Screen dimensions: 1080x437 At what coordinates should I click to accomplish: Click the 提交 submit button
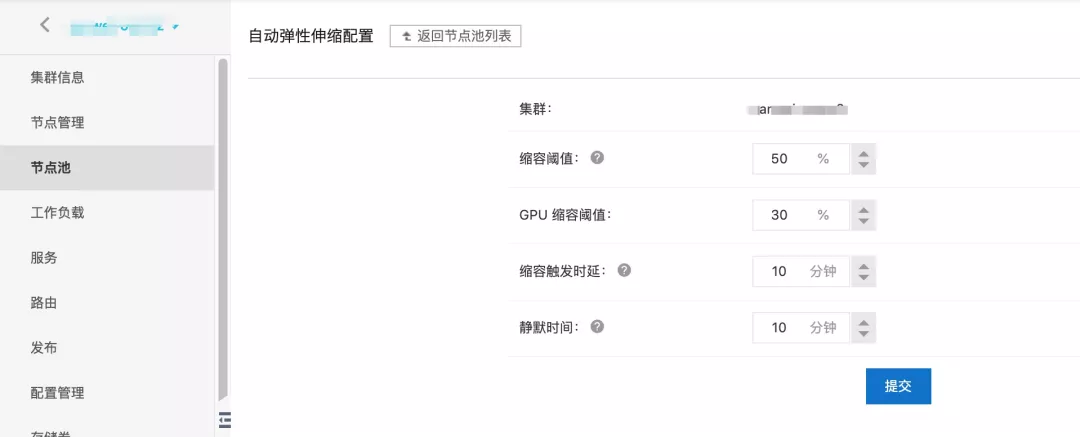(898, 386)
